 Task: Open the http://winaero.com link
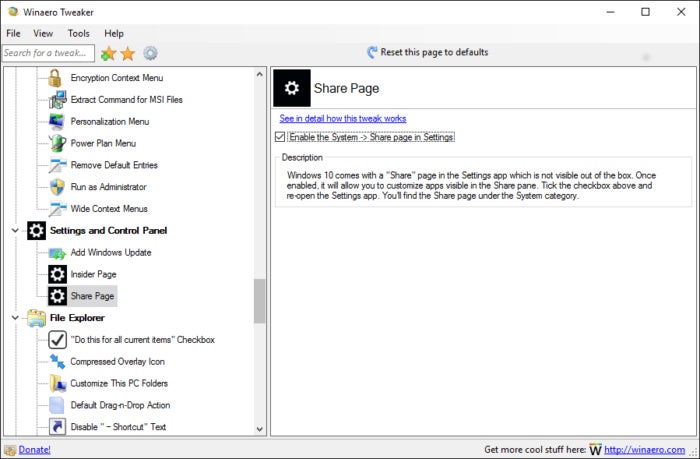point(645,450)
